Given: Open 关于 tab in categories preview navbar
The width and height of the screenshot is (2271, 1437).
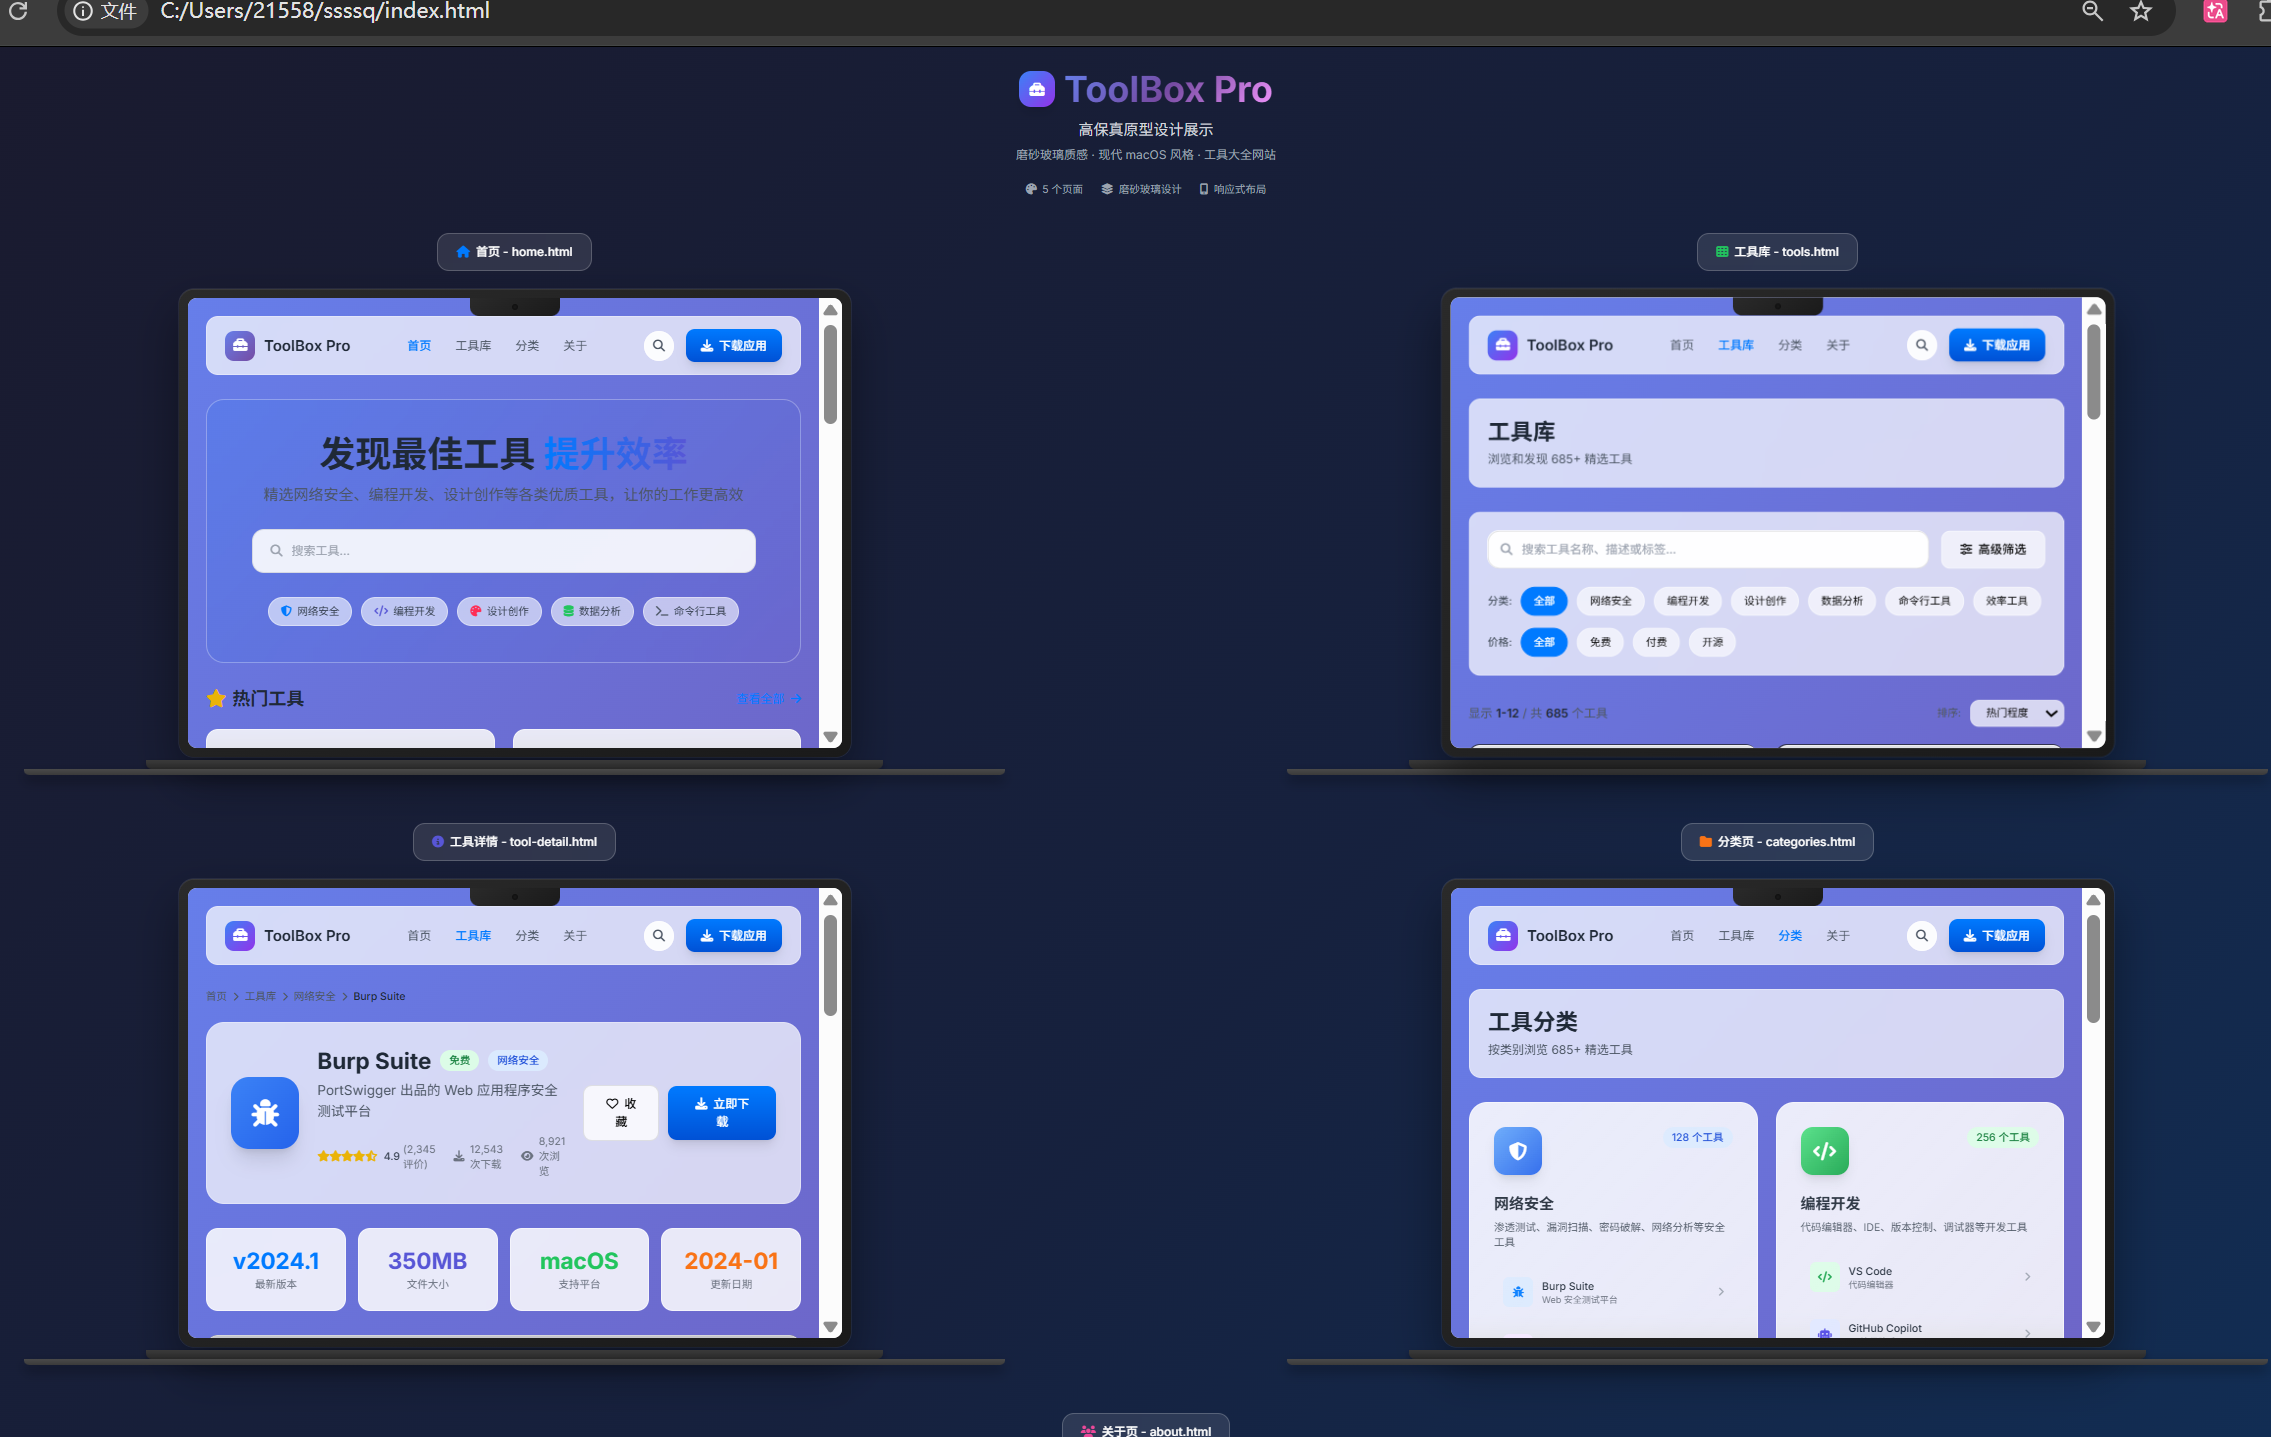Looking at the screenshot, I should pos(1838,936).
